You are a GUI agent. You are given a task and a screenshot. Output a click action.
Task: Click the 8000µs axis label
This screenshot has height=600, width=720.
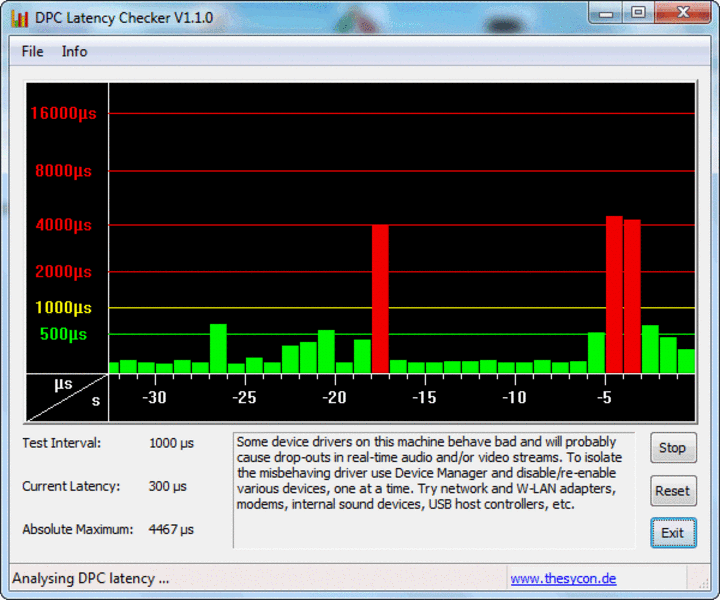pos(63,171)
